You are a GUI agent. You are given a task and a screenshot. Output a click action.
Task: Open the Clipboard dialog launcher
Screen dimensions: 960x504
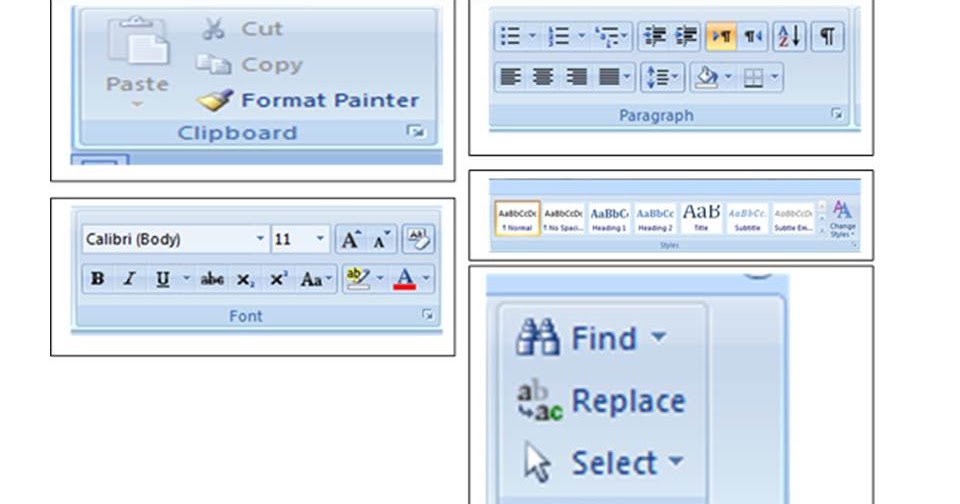coord(416,131)
